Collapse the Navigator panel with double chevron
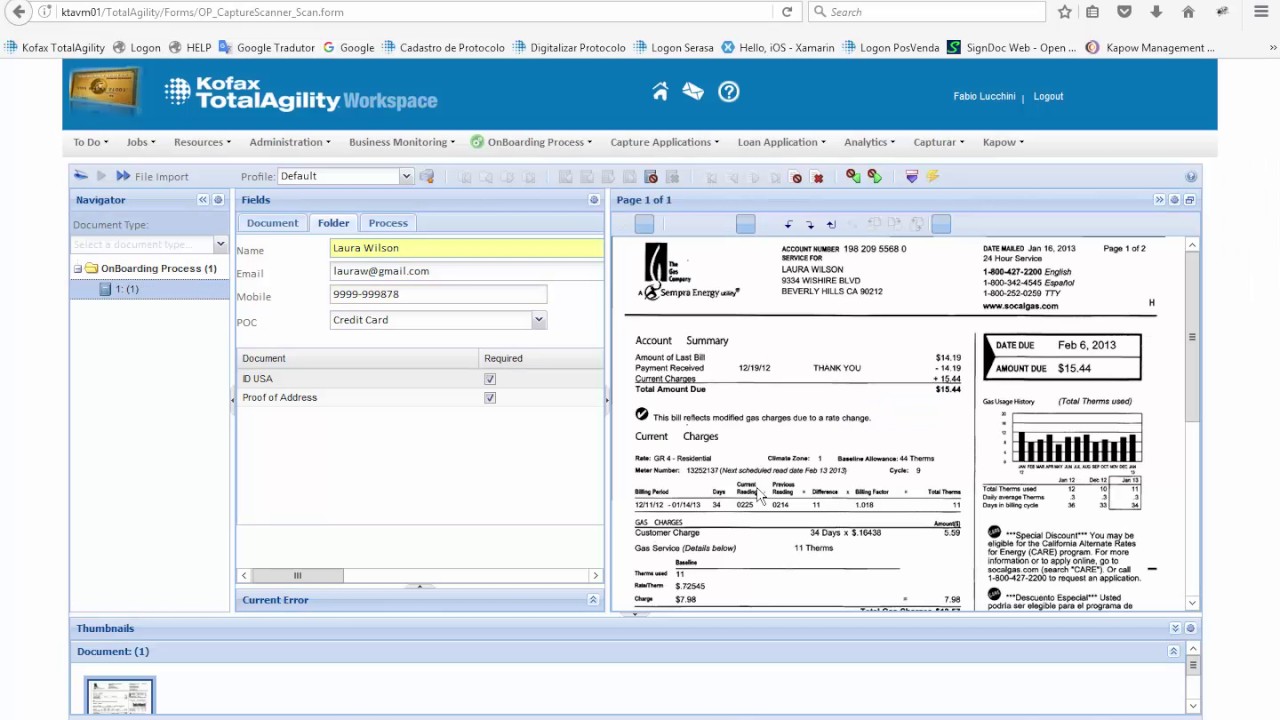This screenshot has width=1280, height=720. (203, 200)
